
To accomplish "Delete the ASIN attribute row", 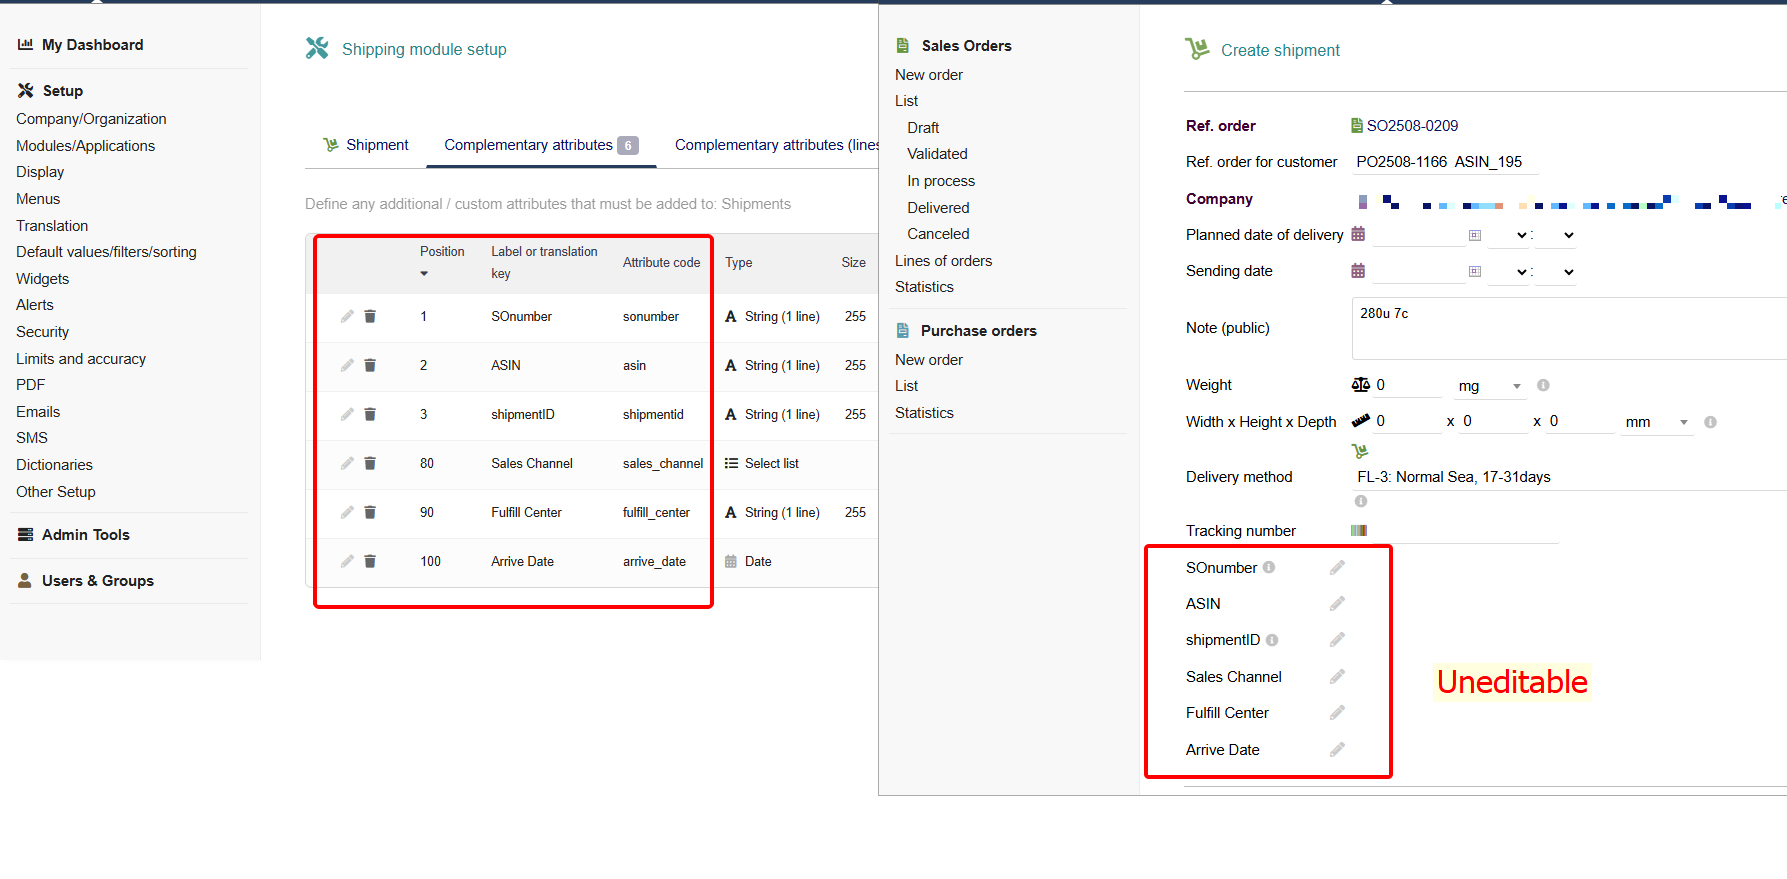I will point(370,365).
